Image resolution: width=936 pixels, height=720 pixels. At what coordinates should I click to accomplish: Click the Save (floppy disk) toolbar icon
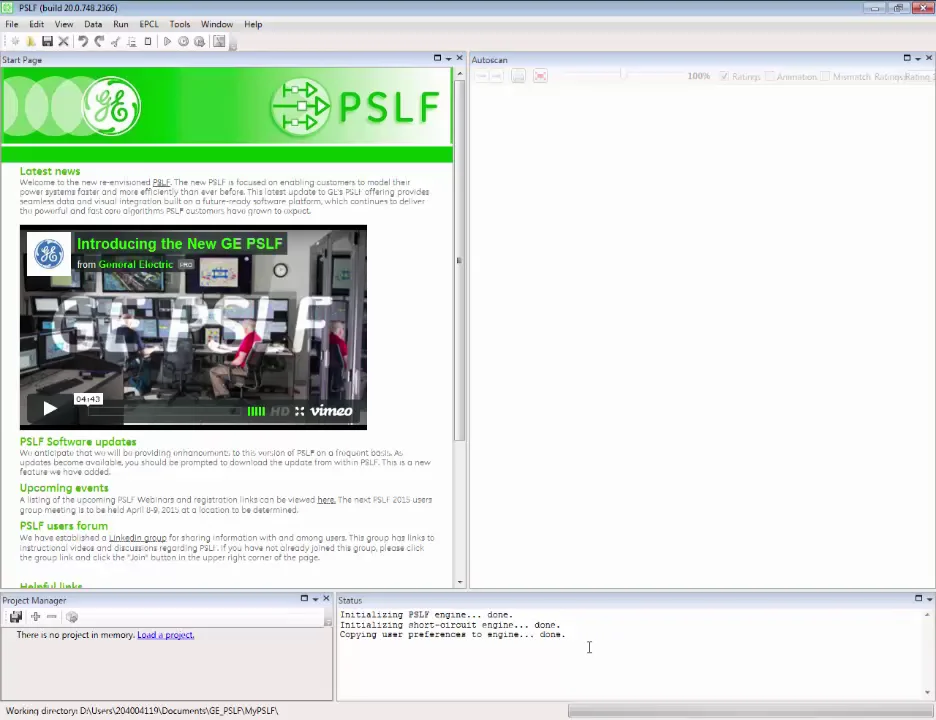tap(47, 41)
